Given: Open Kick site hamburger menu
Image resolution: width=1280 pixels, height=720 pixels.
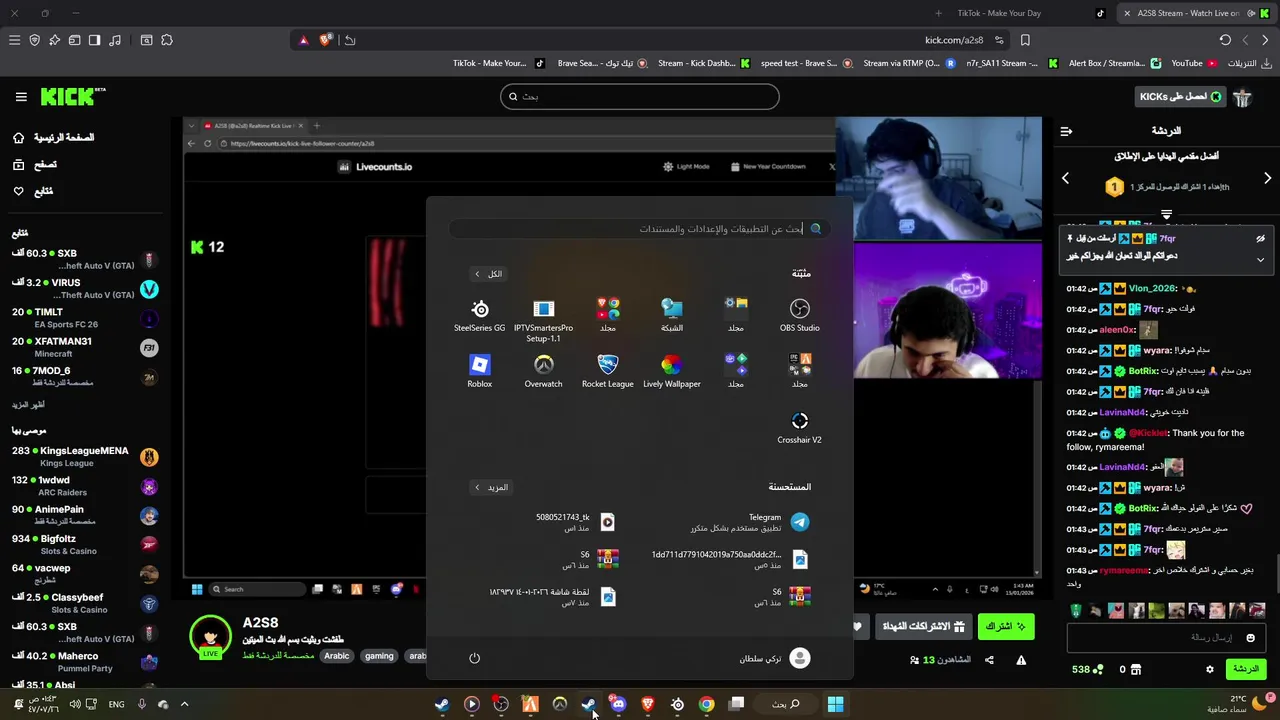Looking at the screenshot, I should [x=21, y=97].
